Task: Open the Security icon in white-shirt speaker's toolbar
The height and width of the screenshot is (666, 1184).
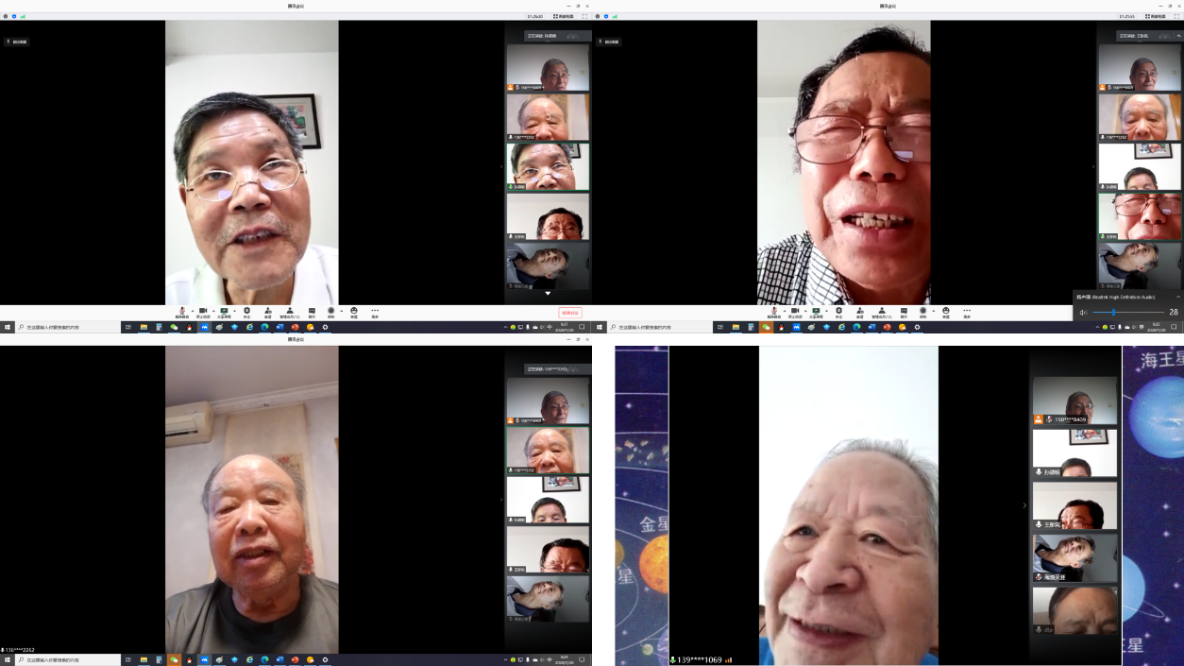Action: pos(247,312)
